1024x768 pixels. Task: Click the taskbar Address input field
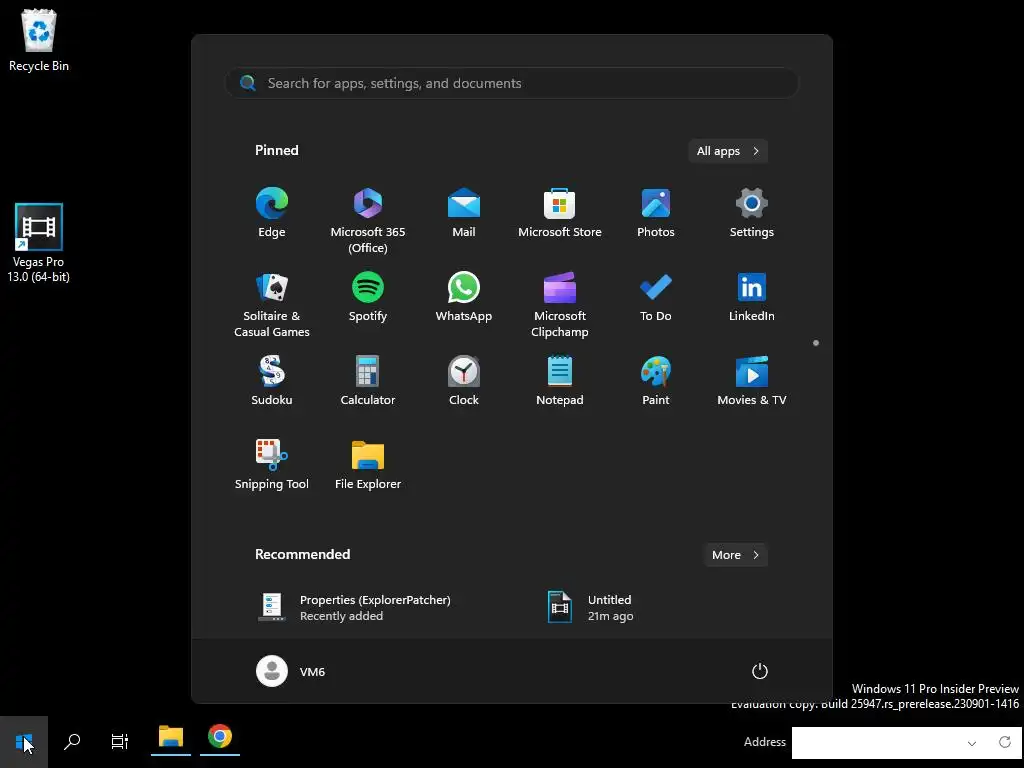pos(876,743)
